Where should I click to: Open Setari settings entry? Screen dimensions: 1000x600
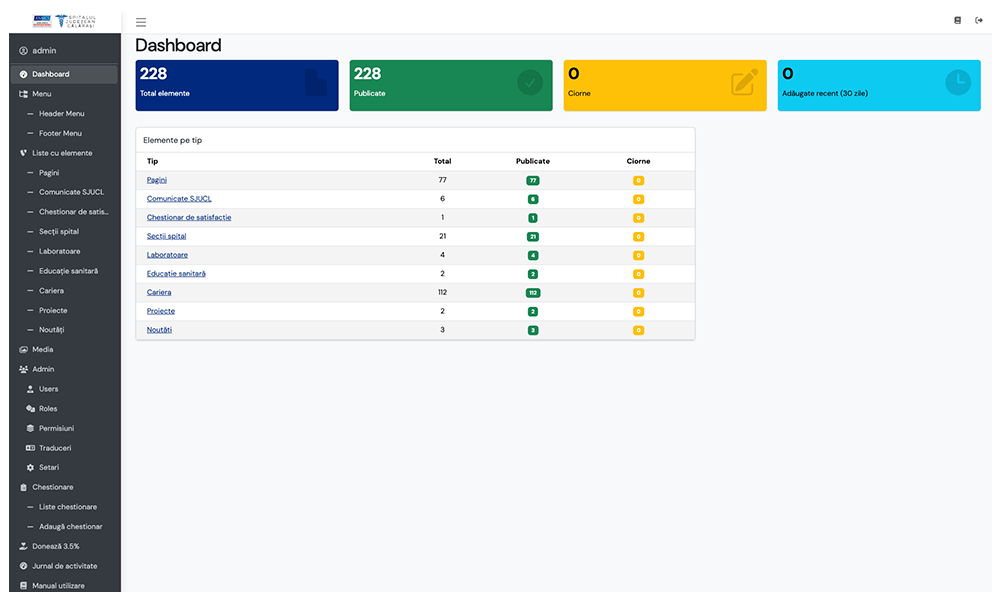coord(64,467)
